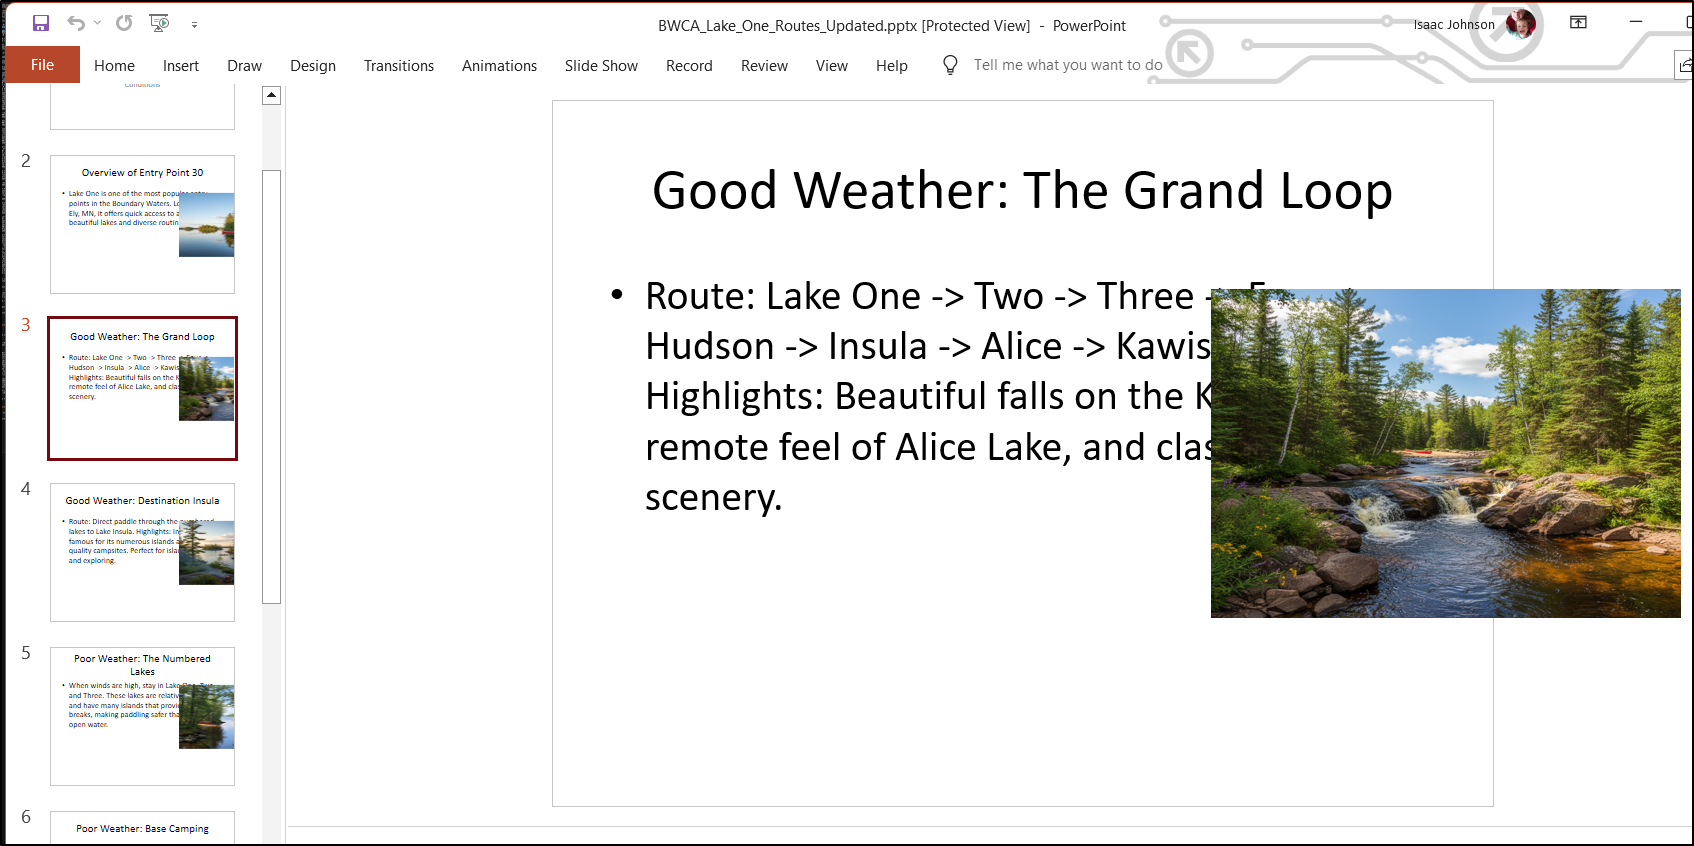
Task: Type in Tell me what you want field
Action: [1067, 65]
